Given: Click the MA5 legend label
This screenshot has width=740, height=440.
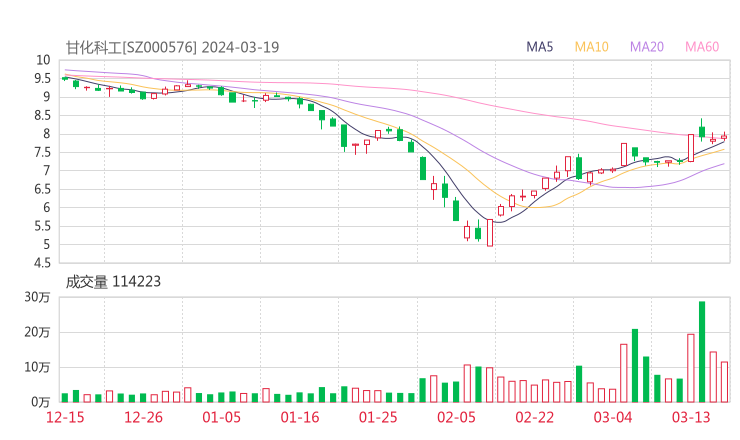Looking at the screenshot, I should click(539, 47).
